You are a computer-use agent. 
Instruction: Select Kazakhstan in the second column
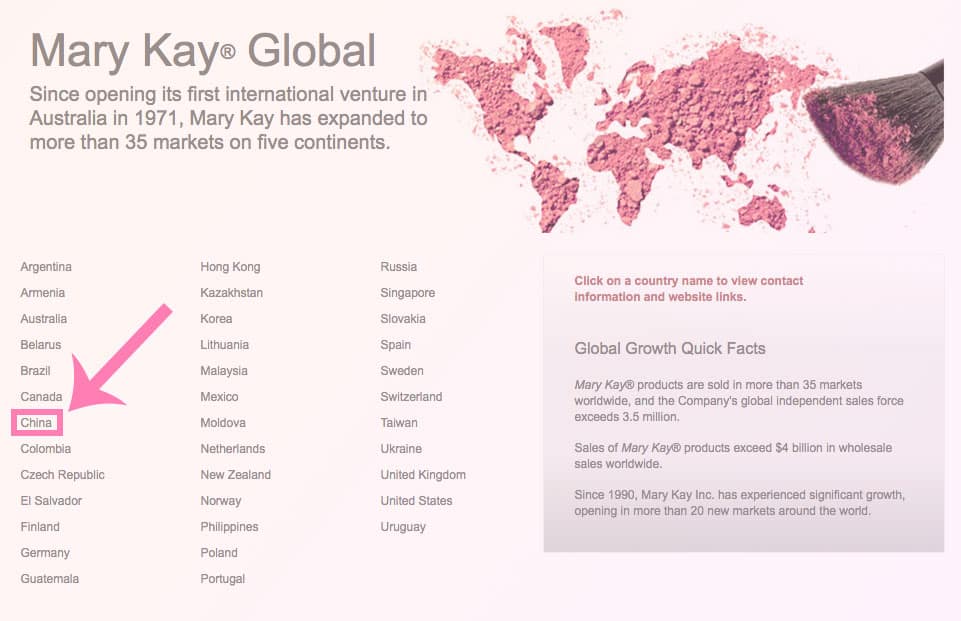(231, 293)
